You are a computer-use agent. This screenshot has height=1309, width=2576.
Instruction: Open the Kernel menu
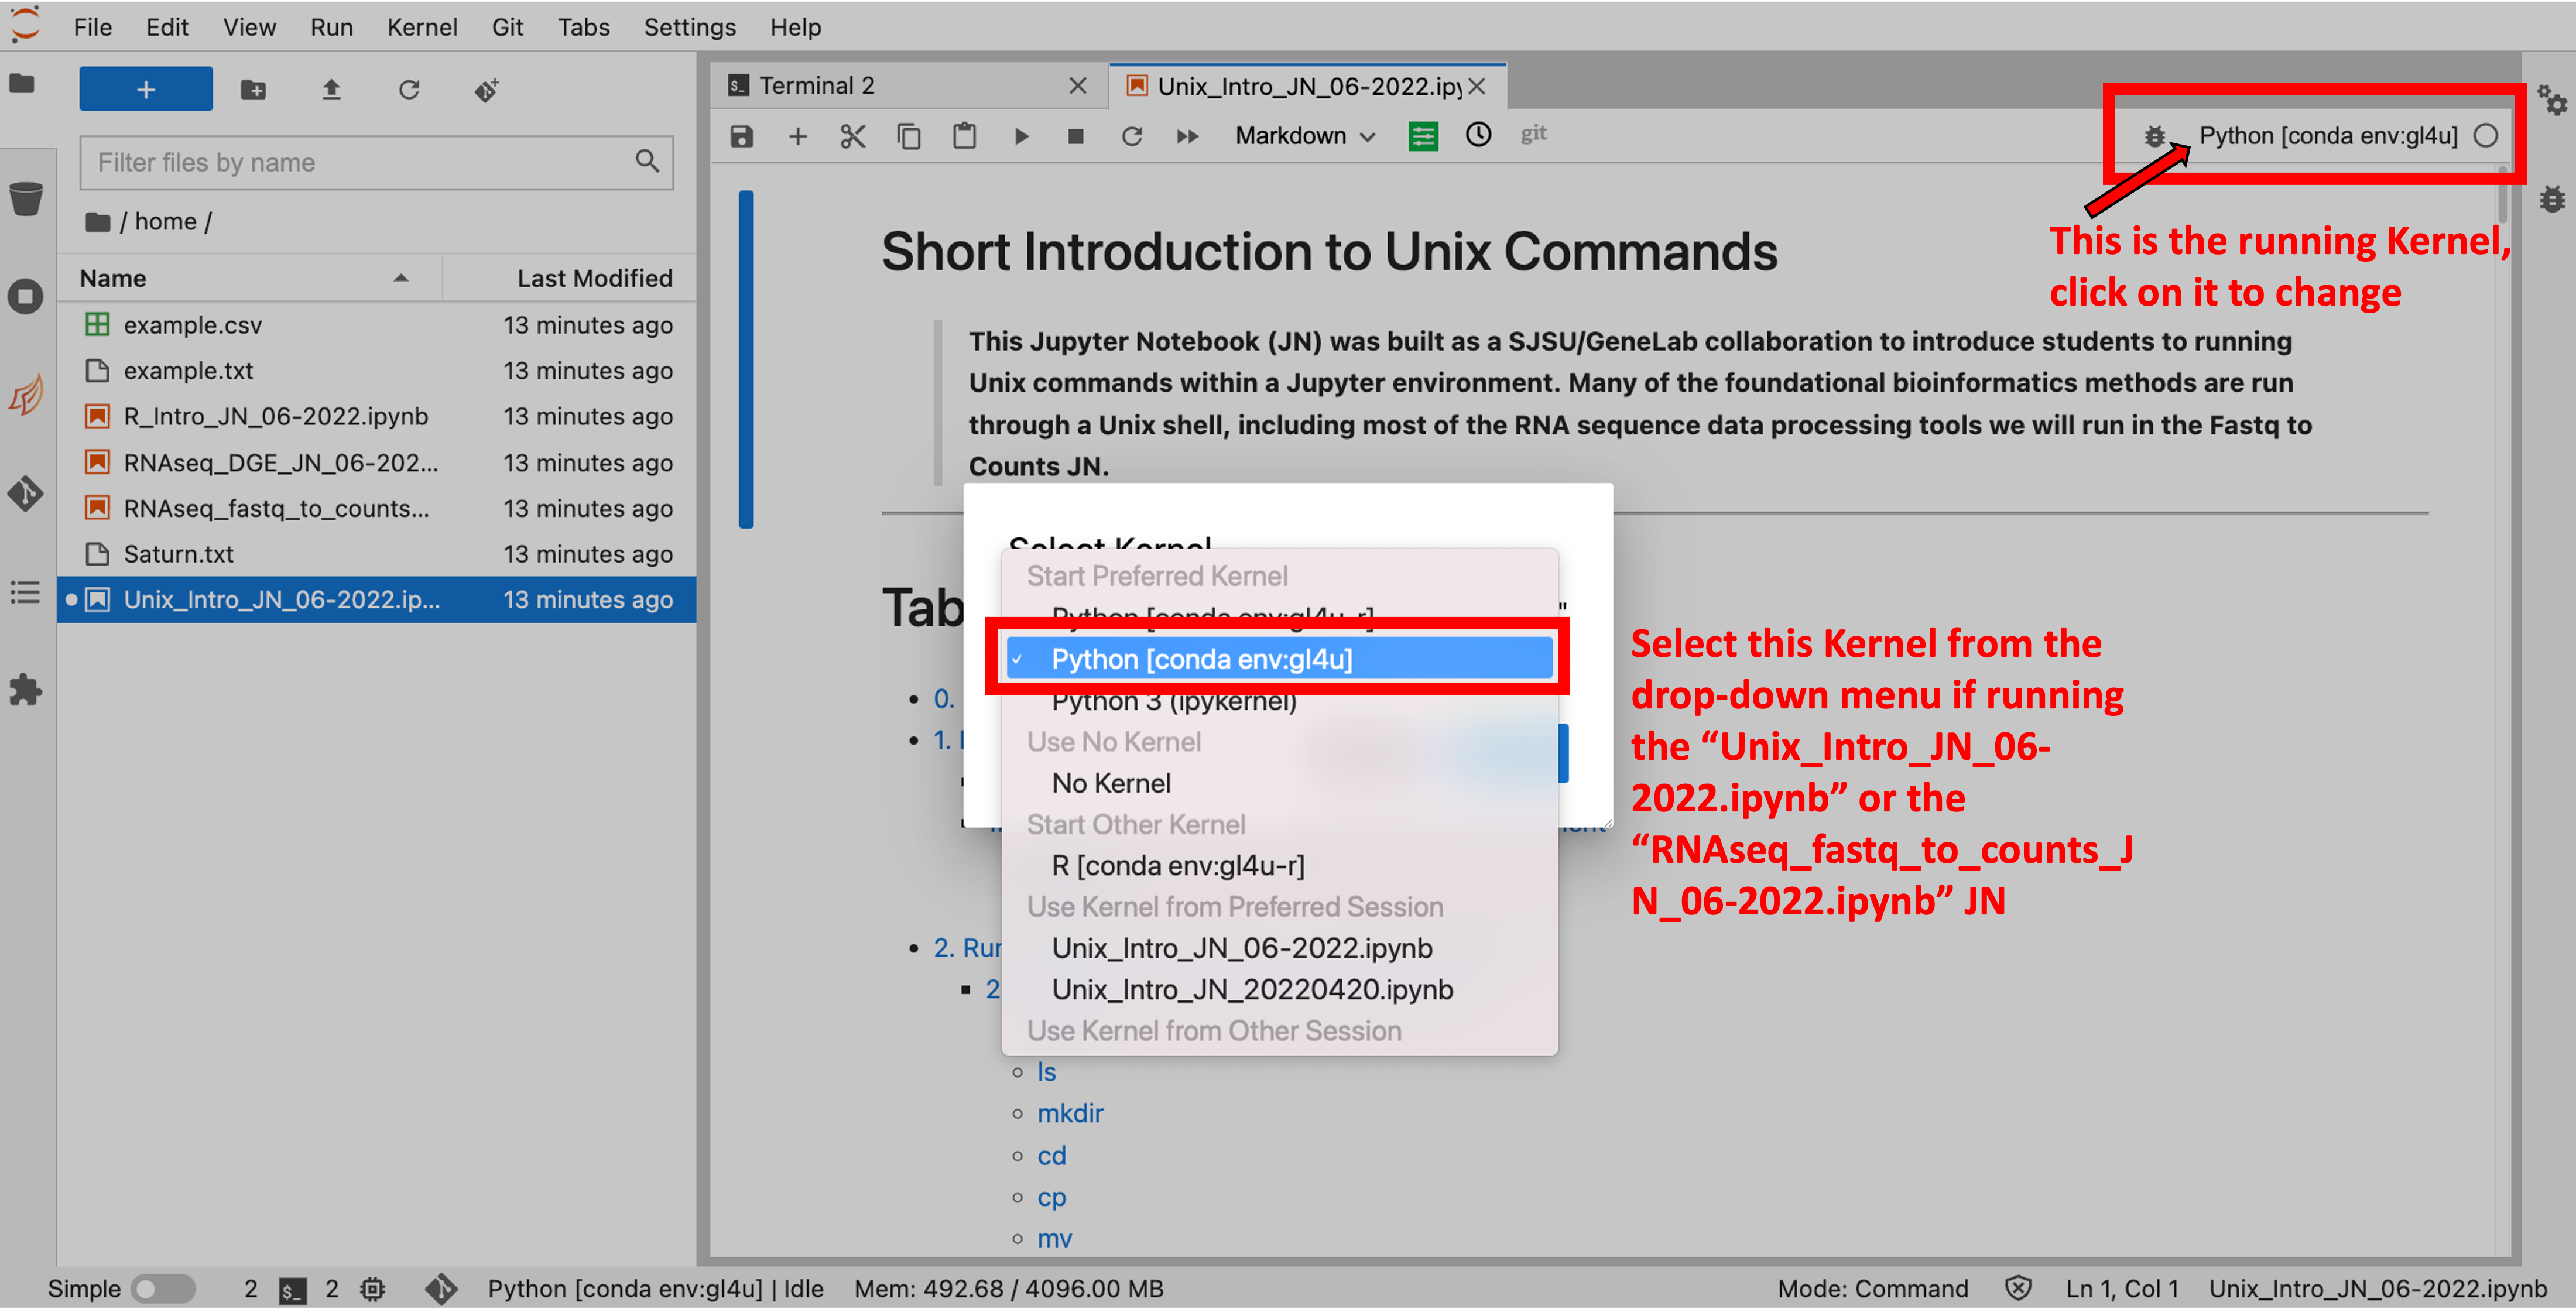click(x=422, y=27)
